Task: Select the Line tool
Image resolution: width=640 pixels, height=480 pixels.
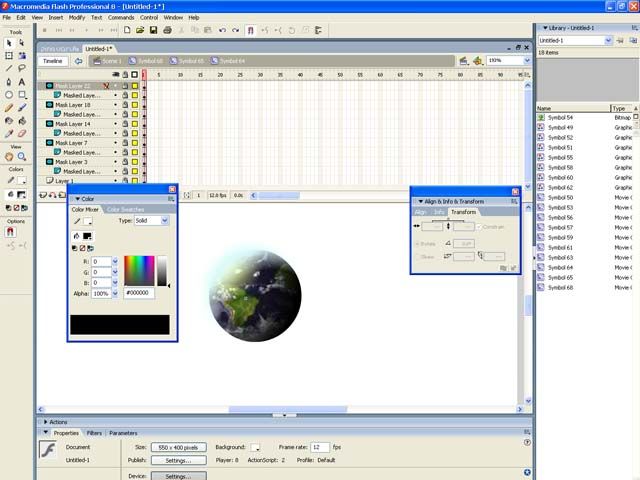Action: pyautogui.click(x=9, y=69)
